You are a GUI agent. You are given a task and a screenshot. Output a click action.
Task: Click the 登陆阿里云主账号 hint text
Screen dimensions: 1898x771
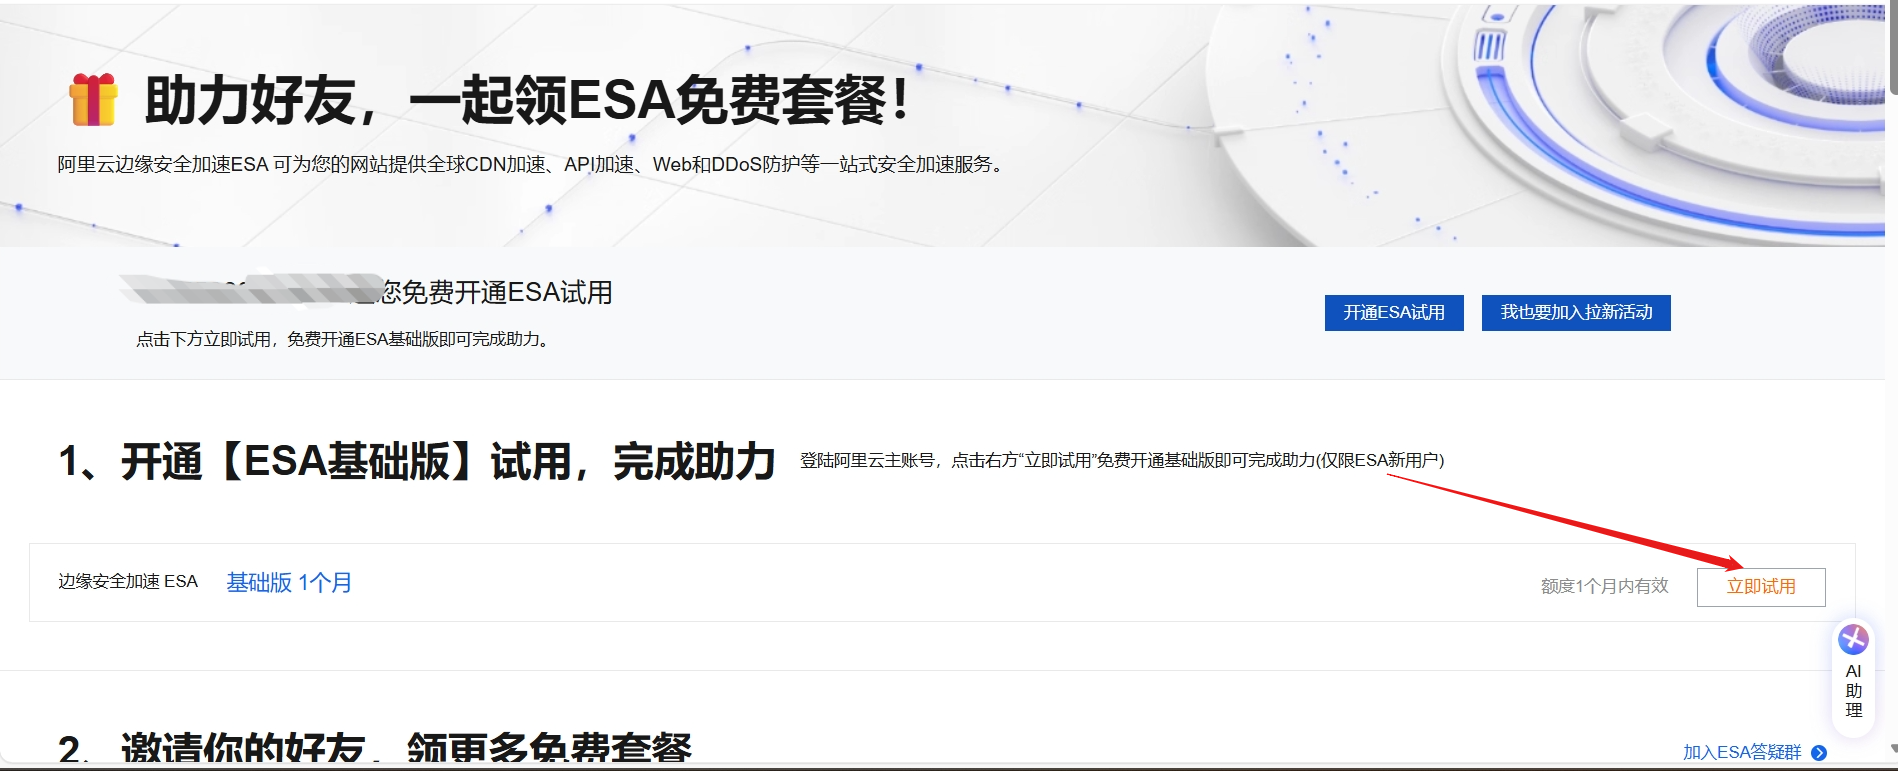1121,460
